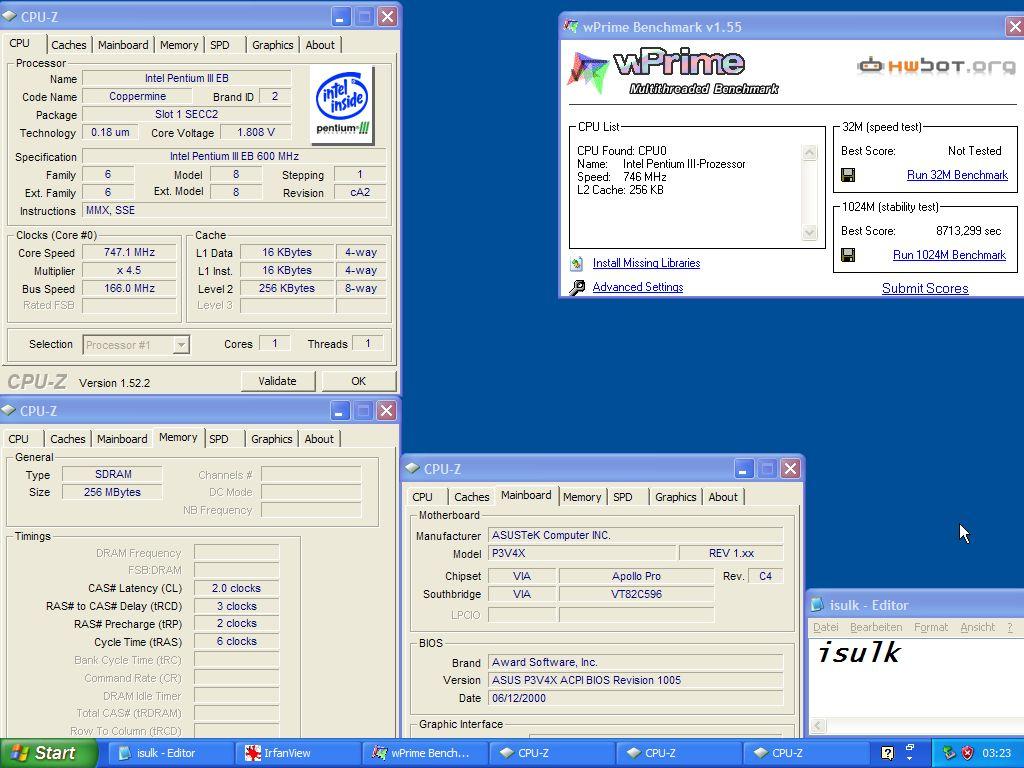Open the Format menu in Editor
Image resolution: width=1024 pixels, height=768 pixels.
pyautogui.click(x=931, y=627)
